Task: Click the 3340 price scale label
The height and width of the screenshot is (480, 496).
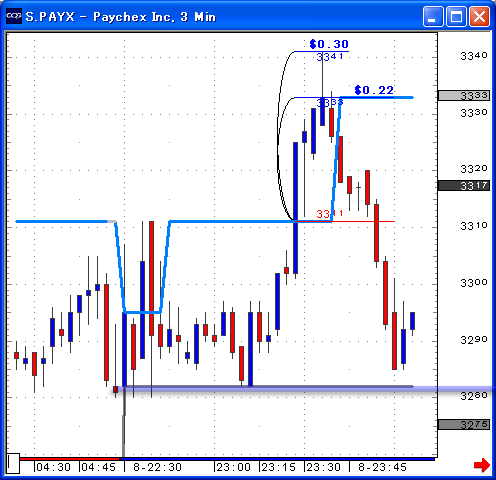Action: point(474,56)
